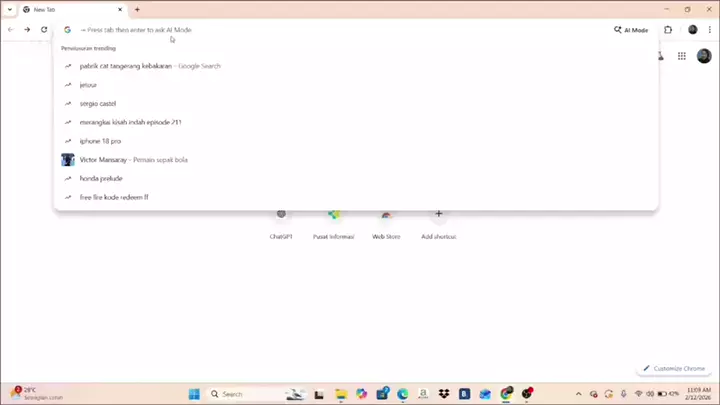Click the Windows Start button
This screenshot has width=720, height=405.
194,394
